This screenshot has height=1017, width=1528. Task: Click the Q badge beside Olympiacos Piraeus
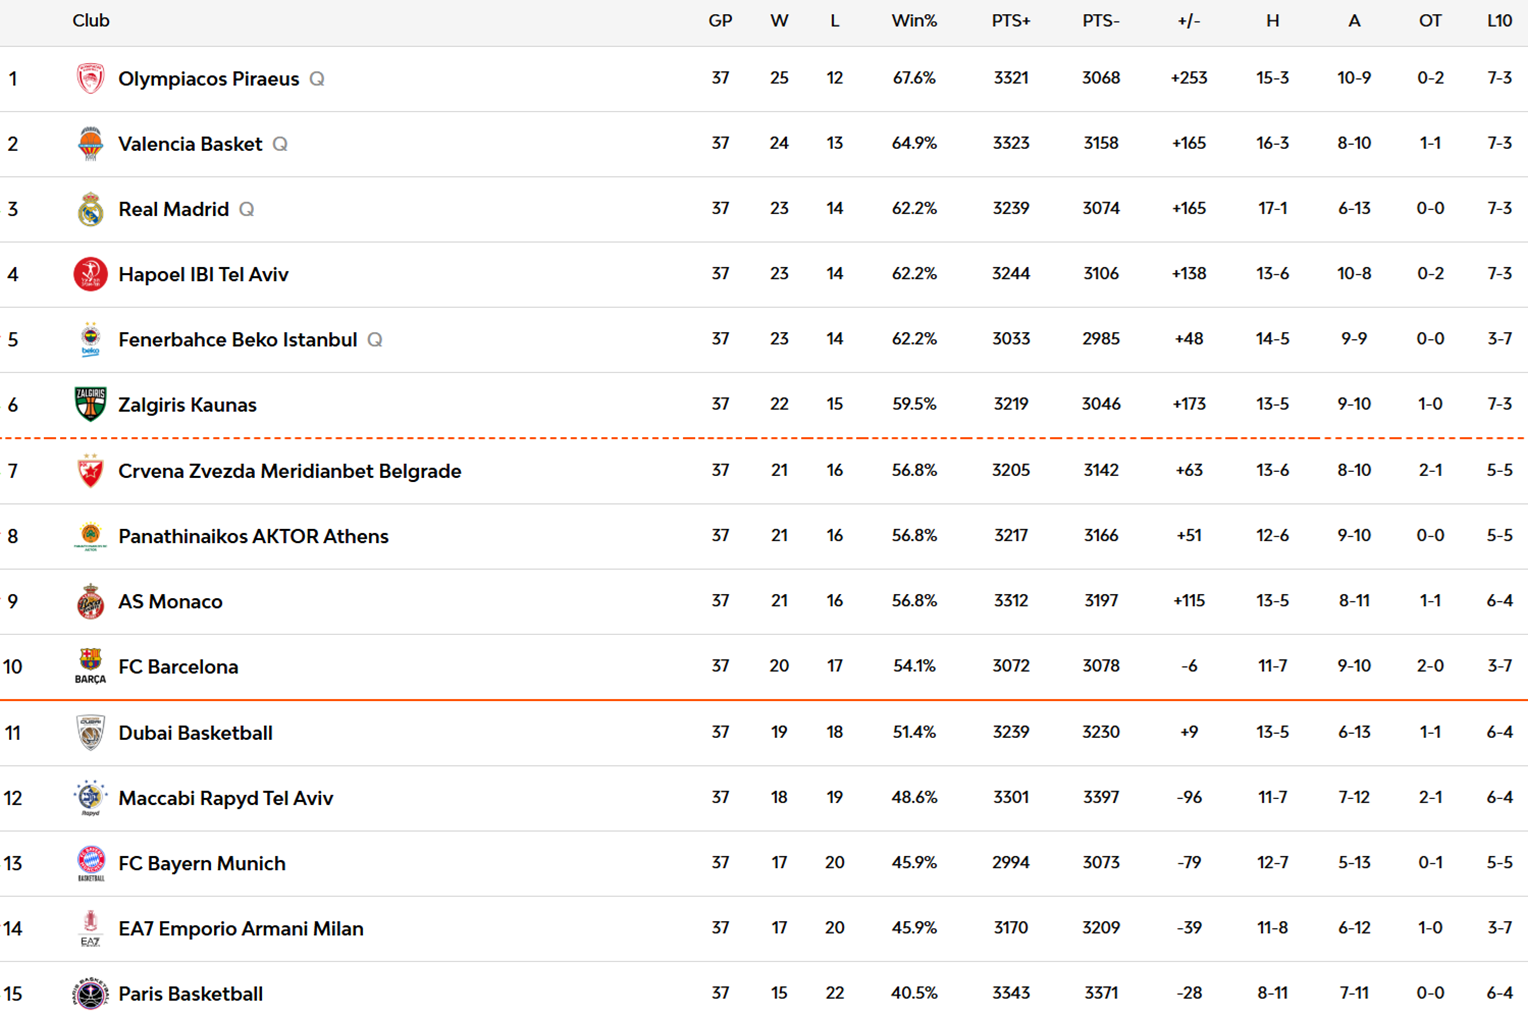(317, 79)
